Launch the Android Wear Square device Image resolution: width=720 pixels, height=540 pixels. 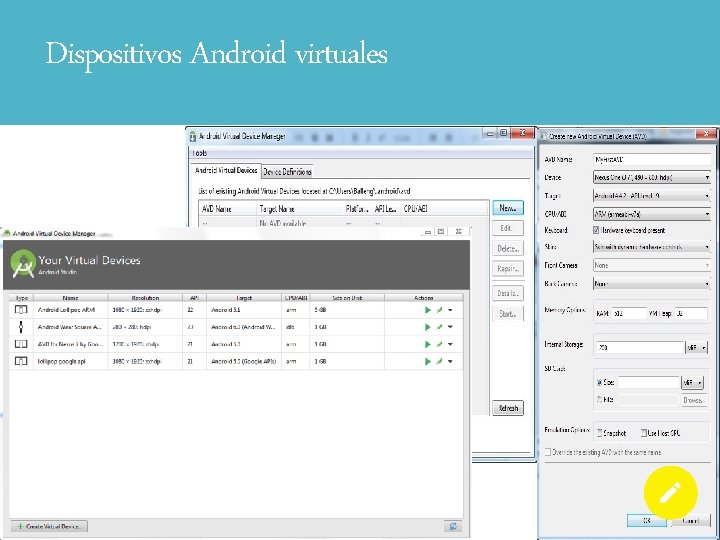point(428,327)
